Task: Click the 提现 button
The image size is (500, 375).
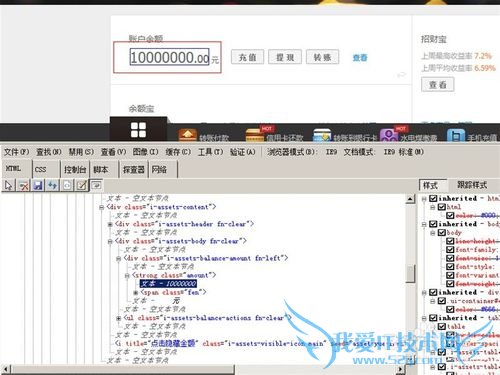Action: (285, 57)
